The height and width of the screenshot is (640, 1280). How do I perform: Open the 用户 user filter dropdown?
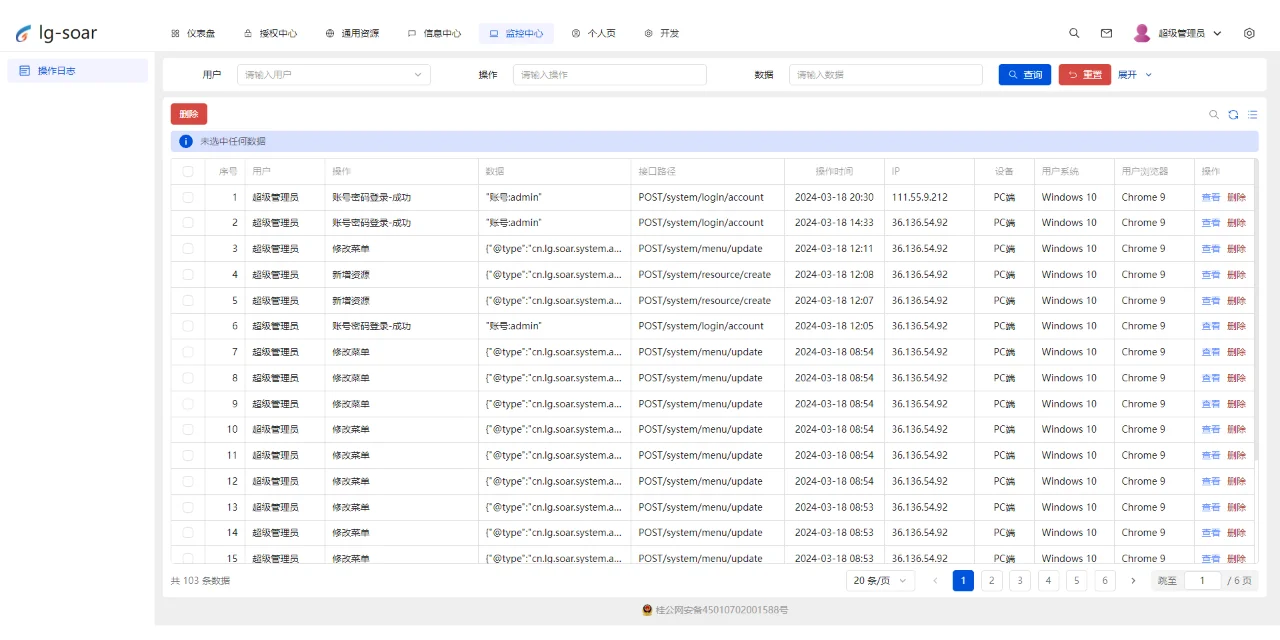coord(333,74)
